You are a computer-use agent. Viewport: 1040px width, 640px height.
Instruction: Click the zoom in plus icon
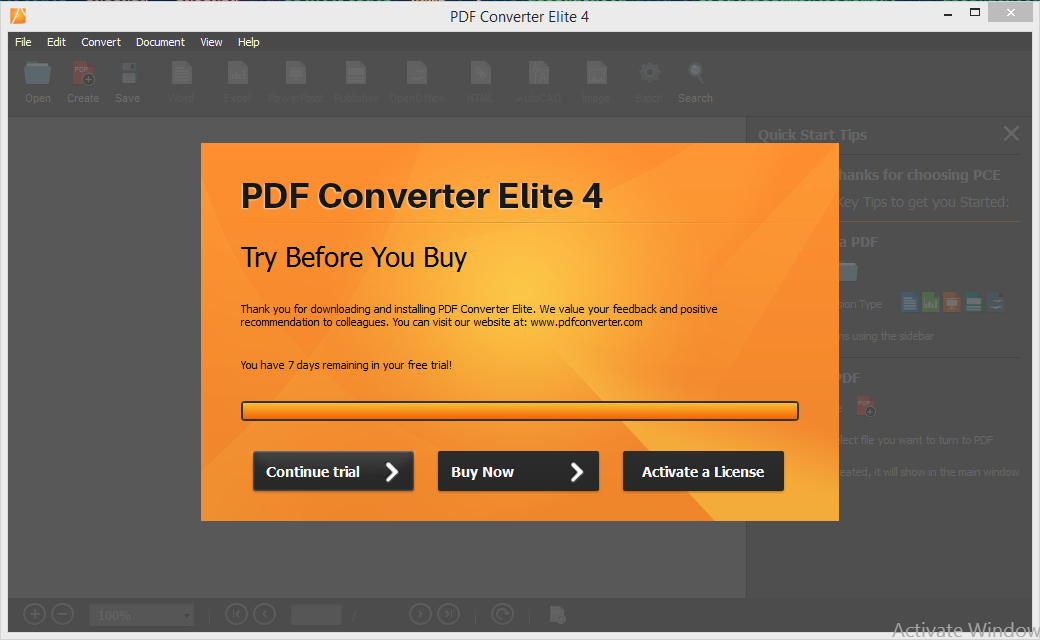tap(34, 614)
